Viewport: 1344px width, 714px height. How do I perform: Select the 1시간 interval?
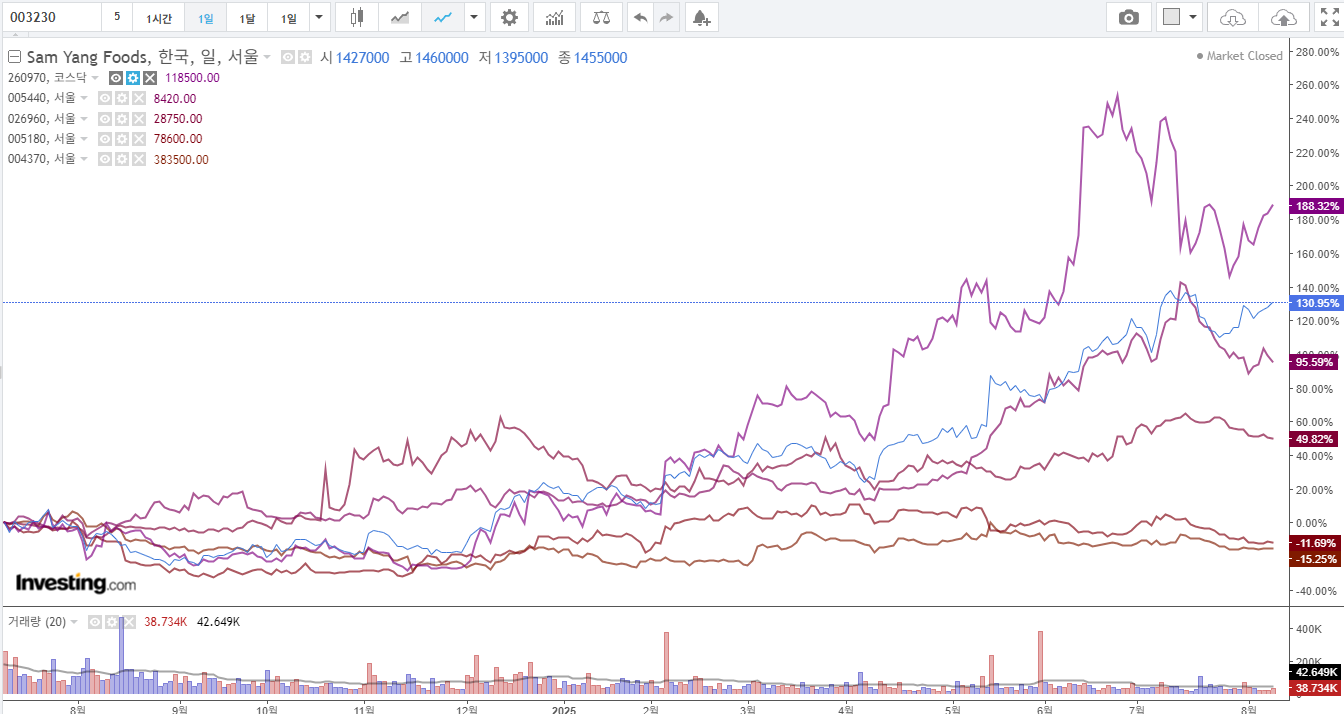(158, 17)
